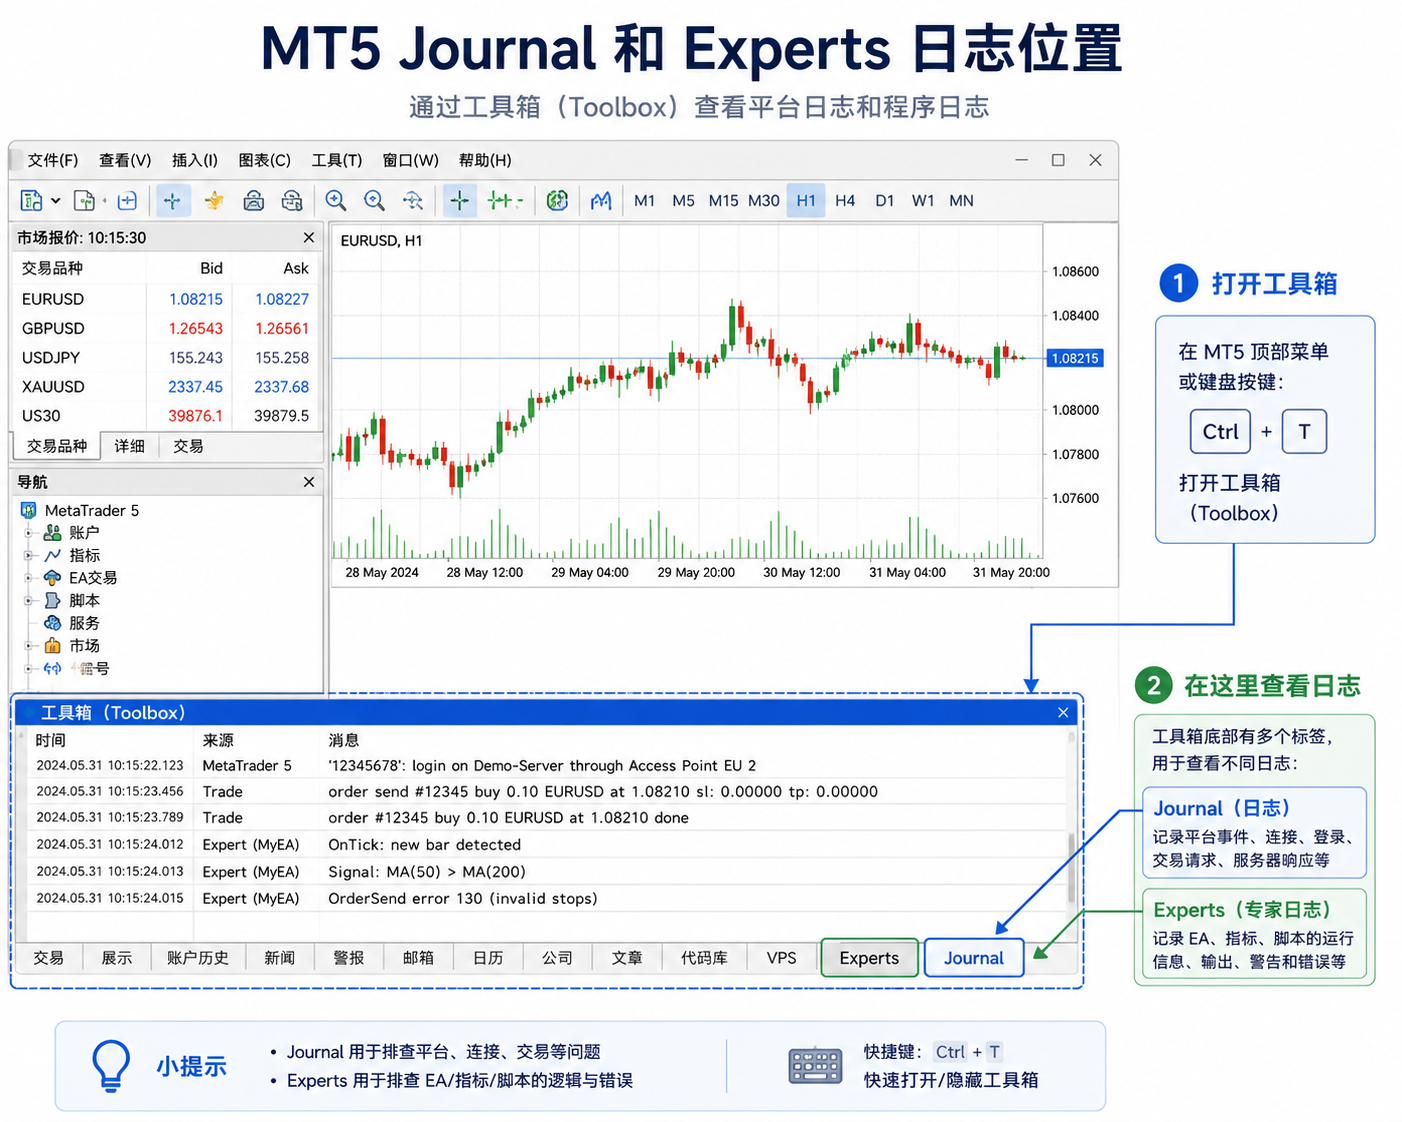This screenshot has width=1402, height=1122.
Task: Click the blue M-shaped indicators icon
Action: click(600, 201)
